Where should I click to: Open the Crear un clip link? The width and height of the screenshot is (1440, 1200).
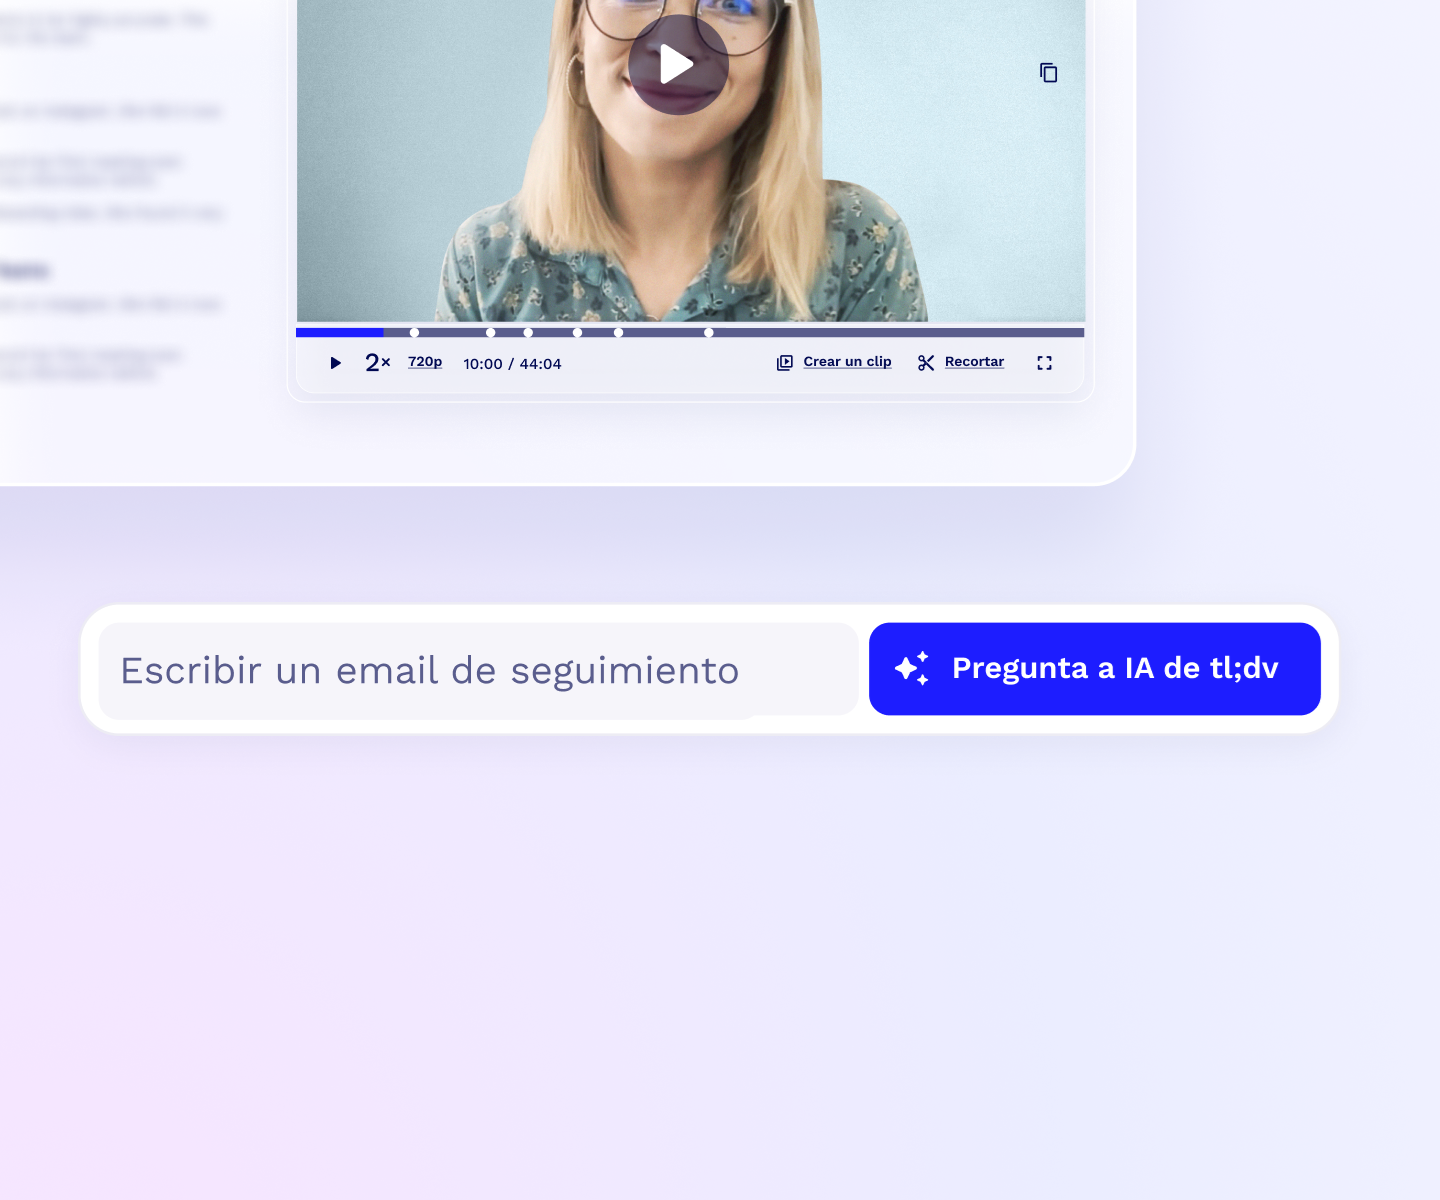point(847,362)
